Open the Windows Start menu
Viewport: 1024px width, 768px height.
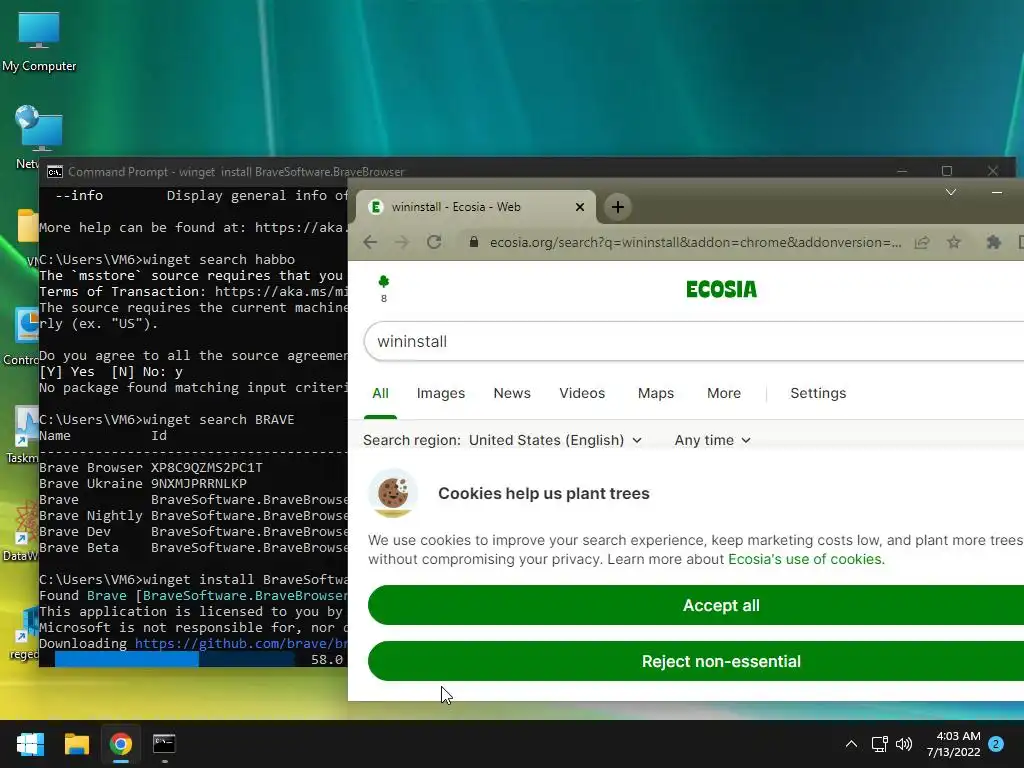[30, 744]
